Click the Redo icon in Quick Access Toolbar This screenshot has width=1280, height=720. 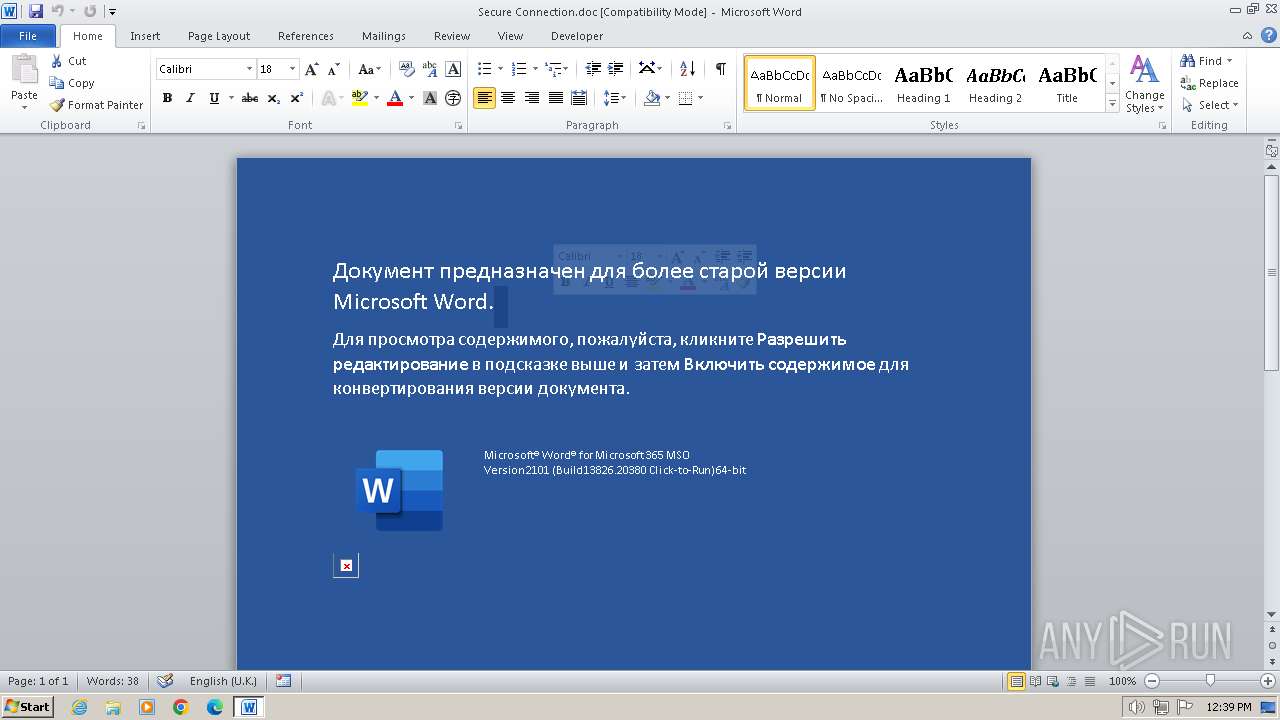(90, 11)
